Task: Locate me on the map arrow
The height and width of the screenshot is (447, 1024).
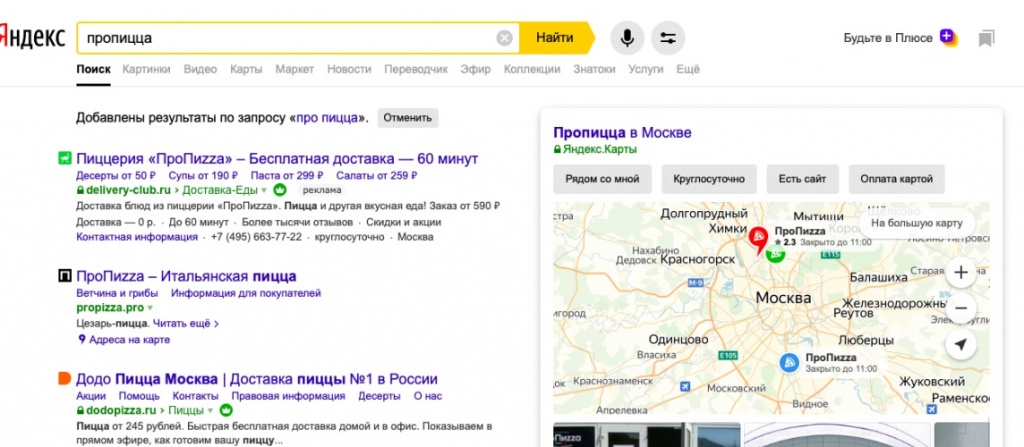Action: point(961,344)
